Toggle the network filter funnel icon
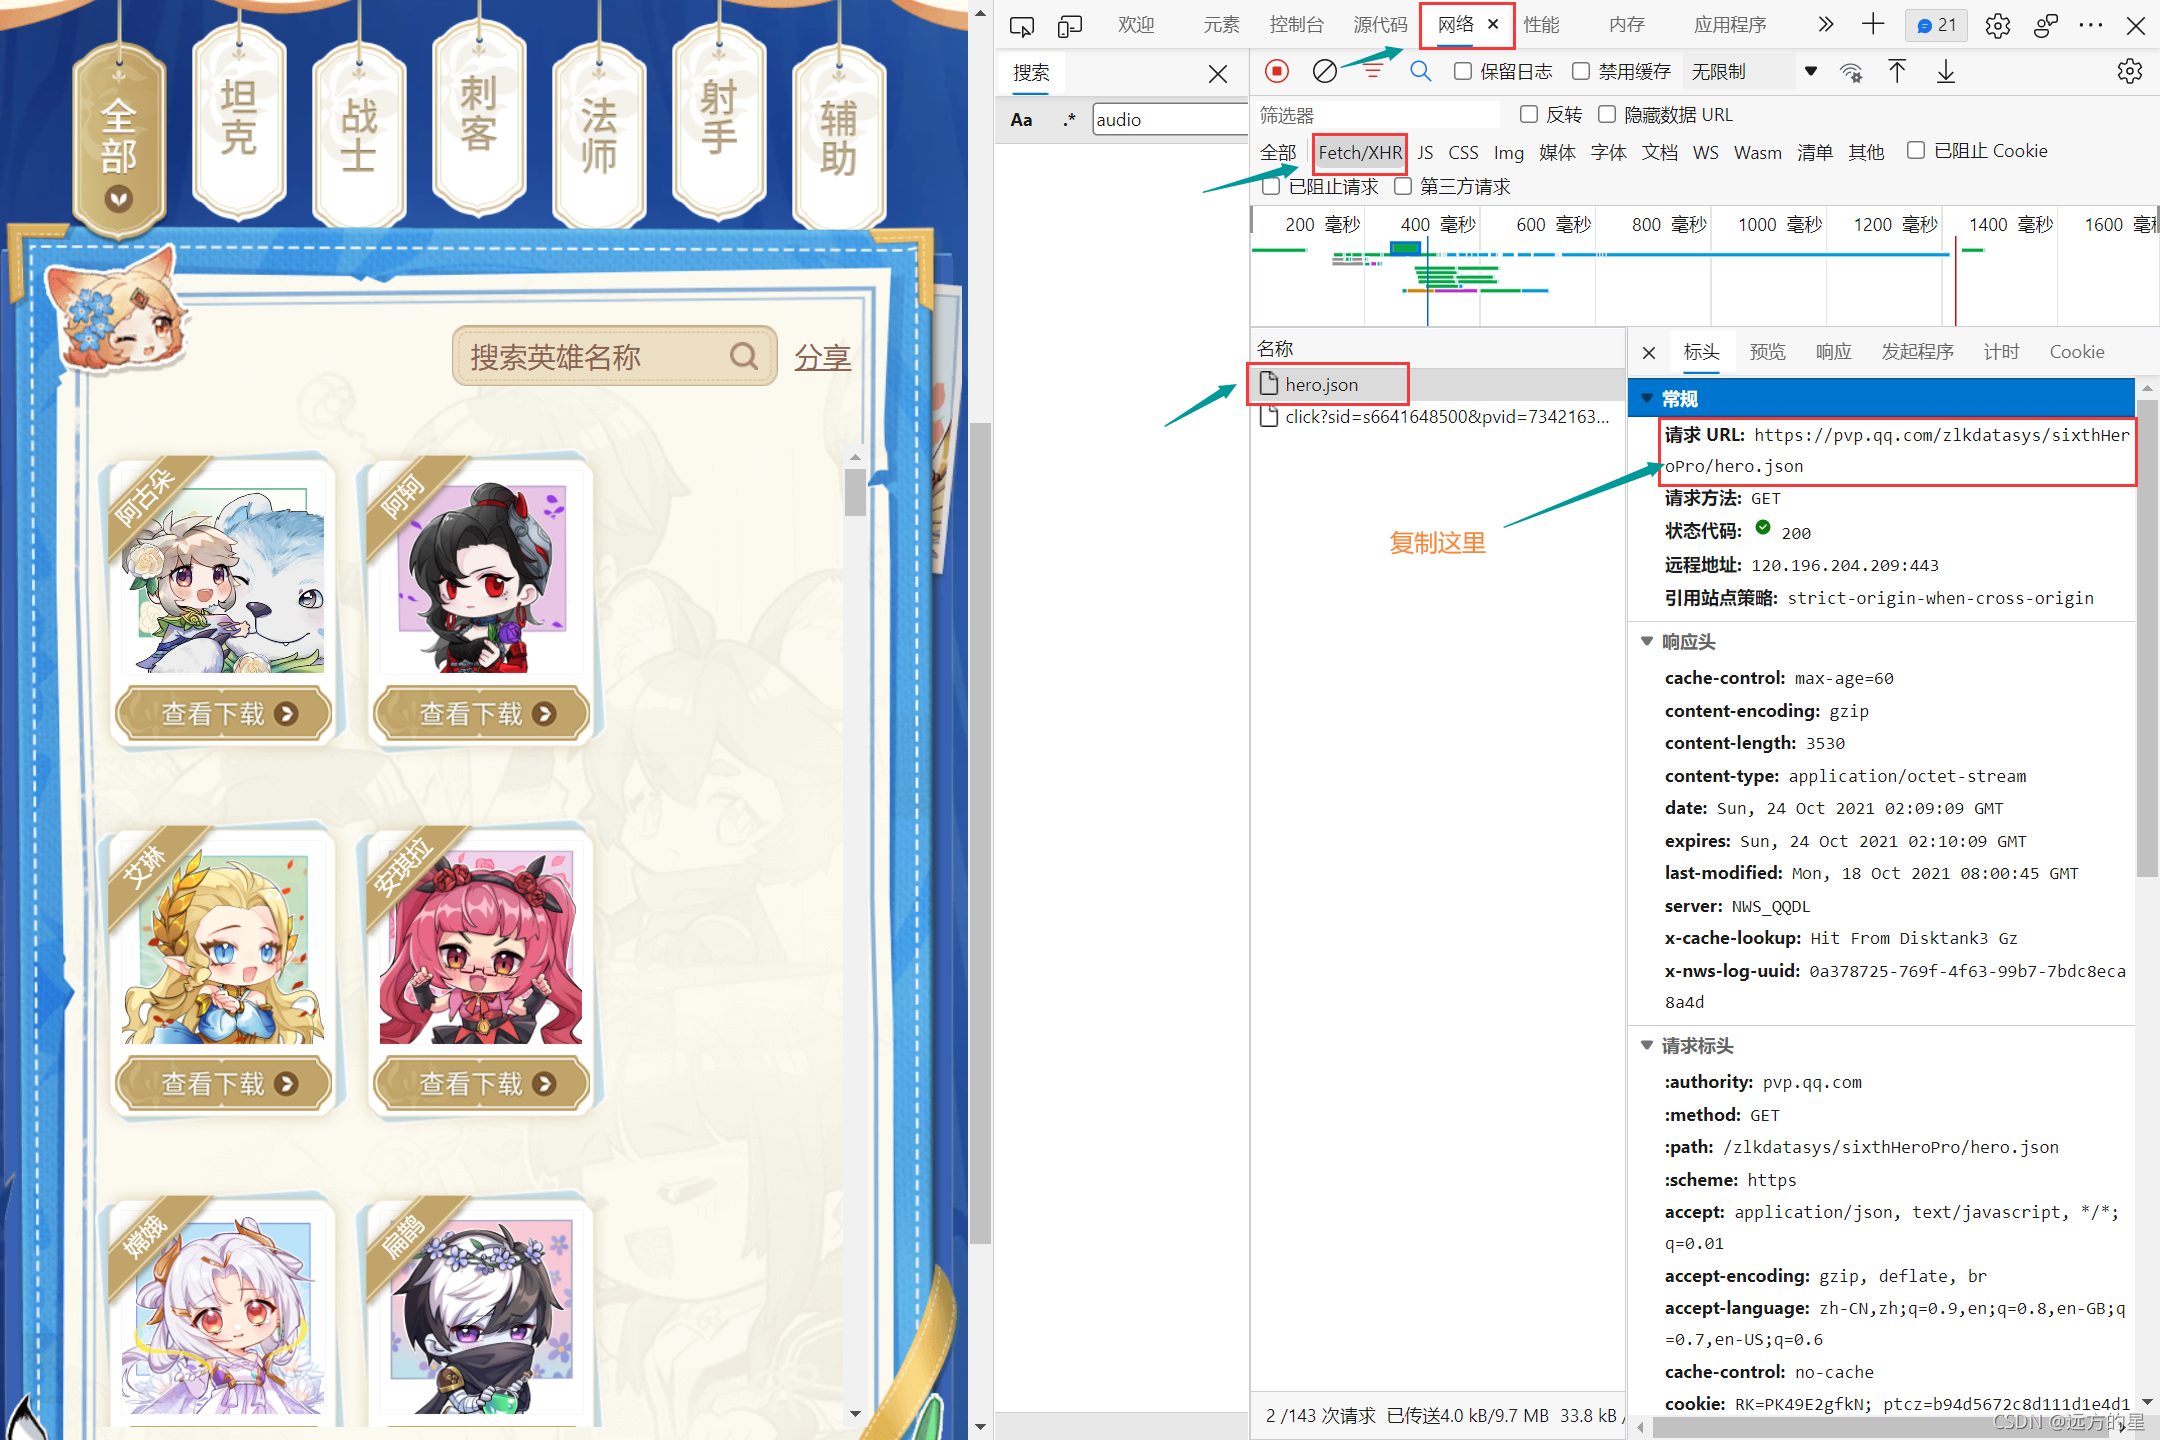 pos(1373,71)
